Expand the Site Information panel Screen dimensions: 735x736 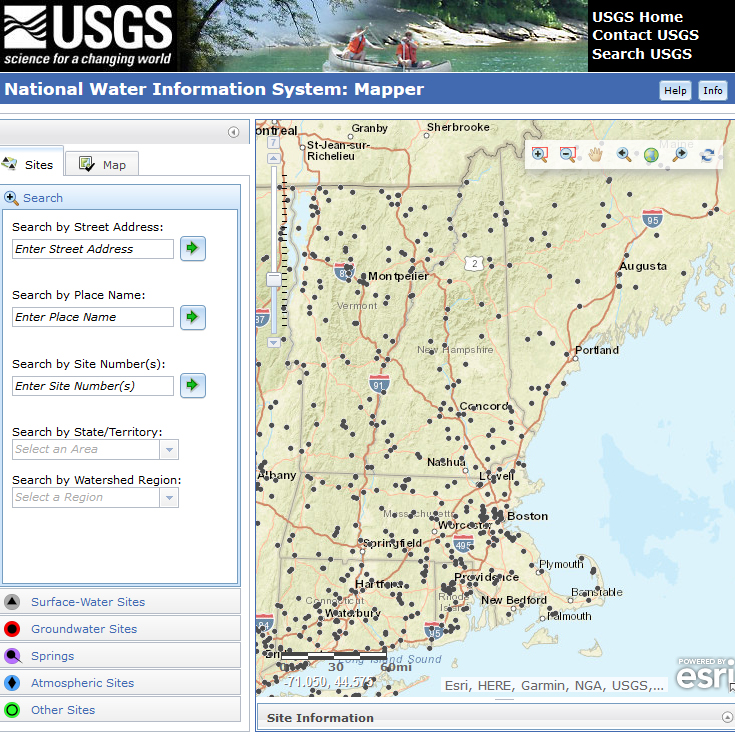[727, 717]
